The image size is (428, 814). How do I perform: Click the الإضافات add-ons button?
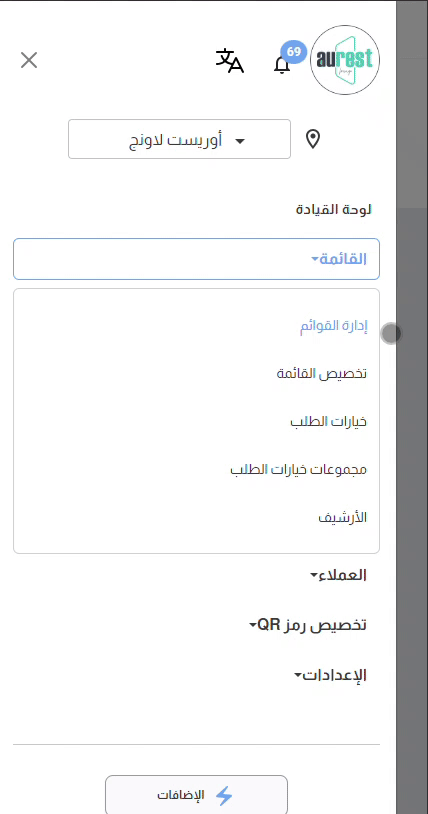pos(196,795)
